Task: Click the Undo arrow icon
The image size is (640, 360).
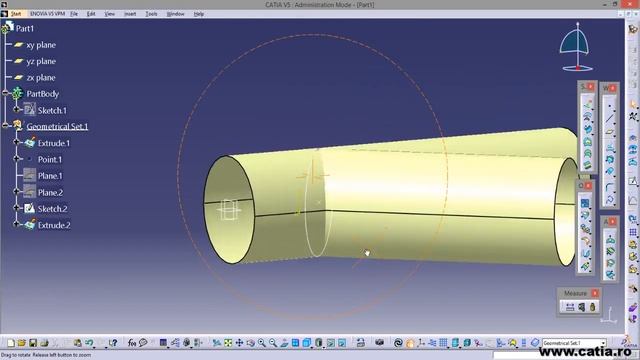Action: (x=89, y=343)
